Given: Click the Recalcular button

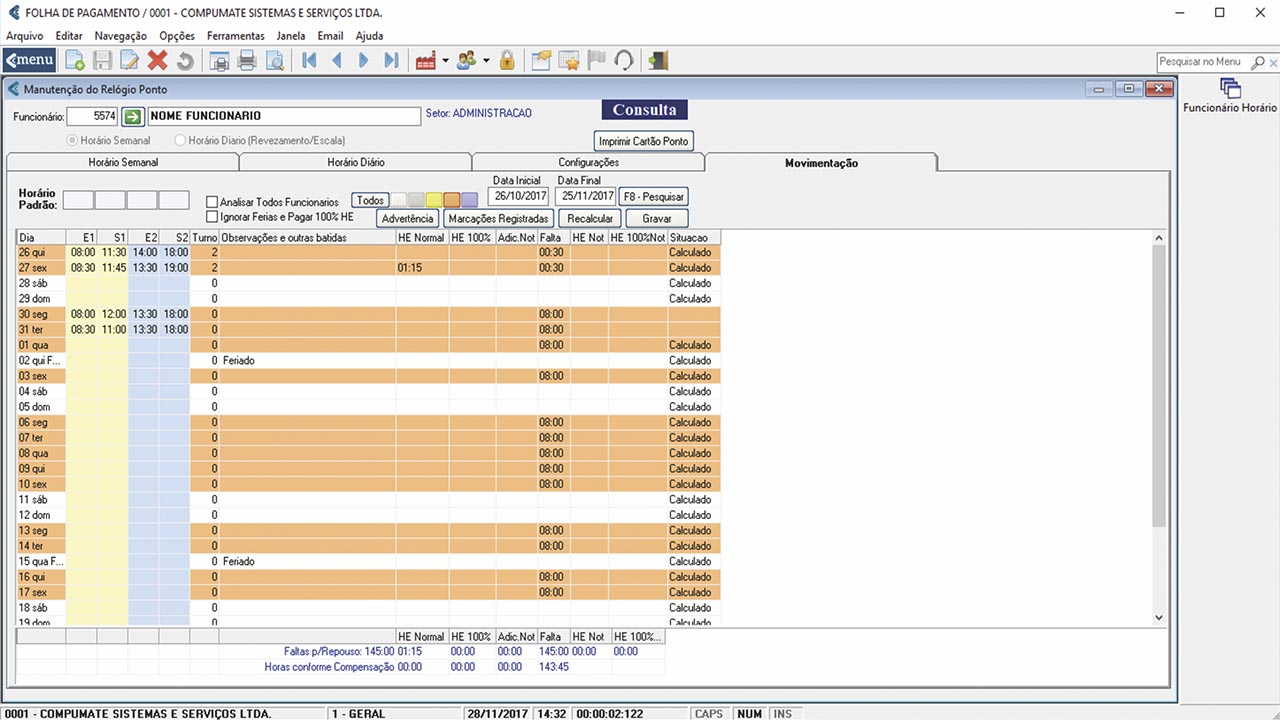Looking at the screenshot, I should click(x=589, y=218).
